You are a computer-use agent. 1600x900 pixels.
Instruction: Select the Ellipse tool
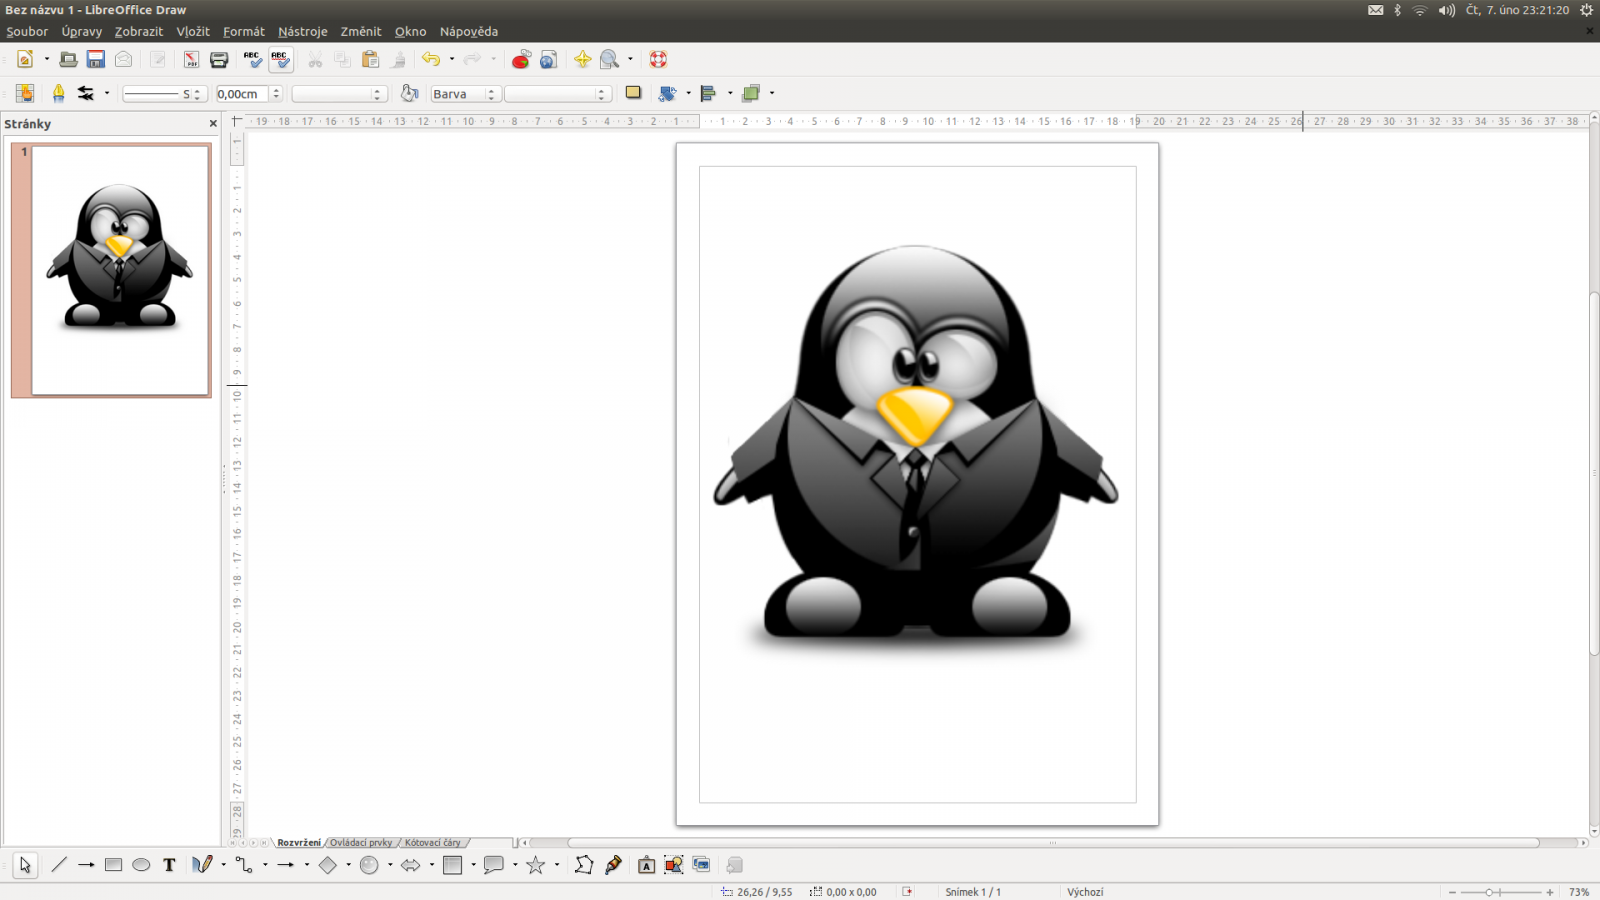tap(140, 865)
